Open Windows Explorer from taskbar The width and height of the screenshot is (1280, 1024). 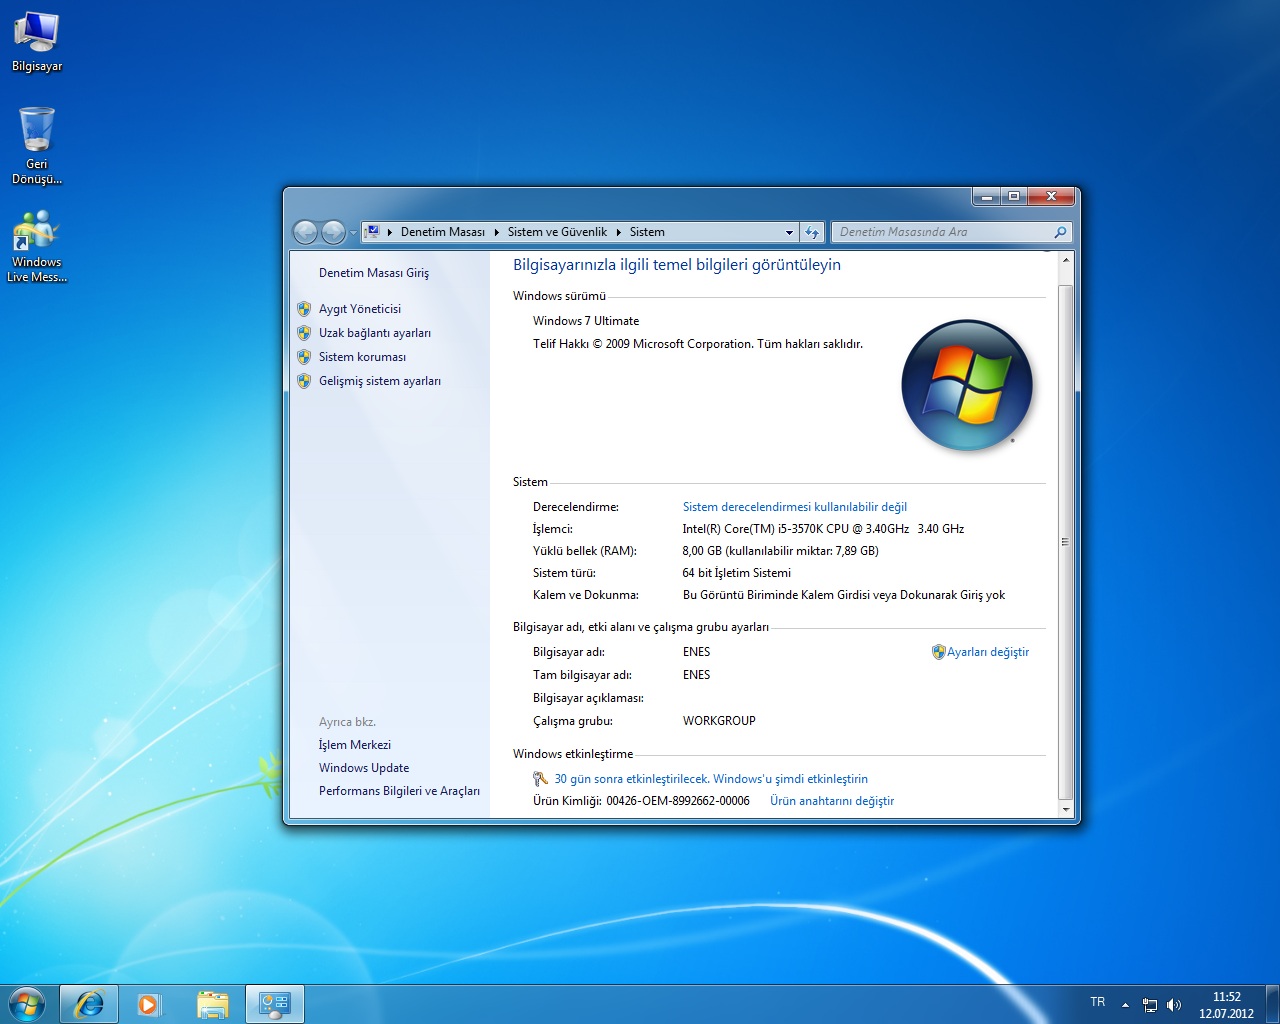click(x=212, y=1004)
